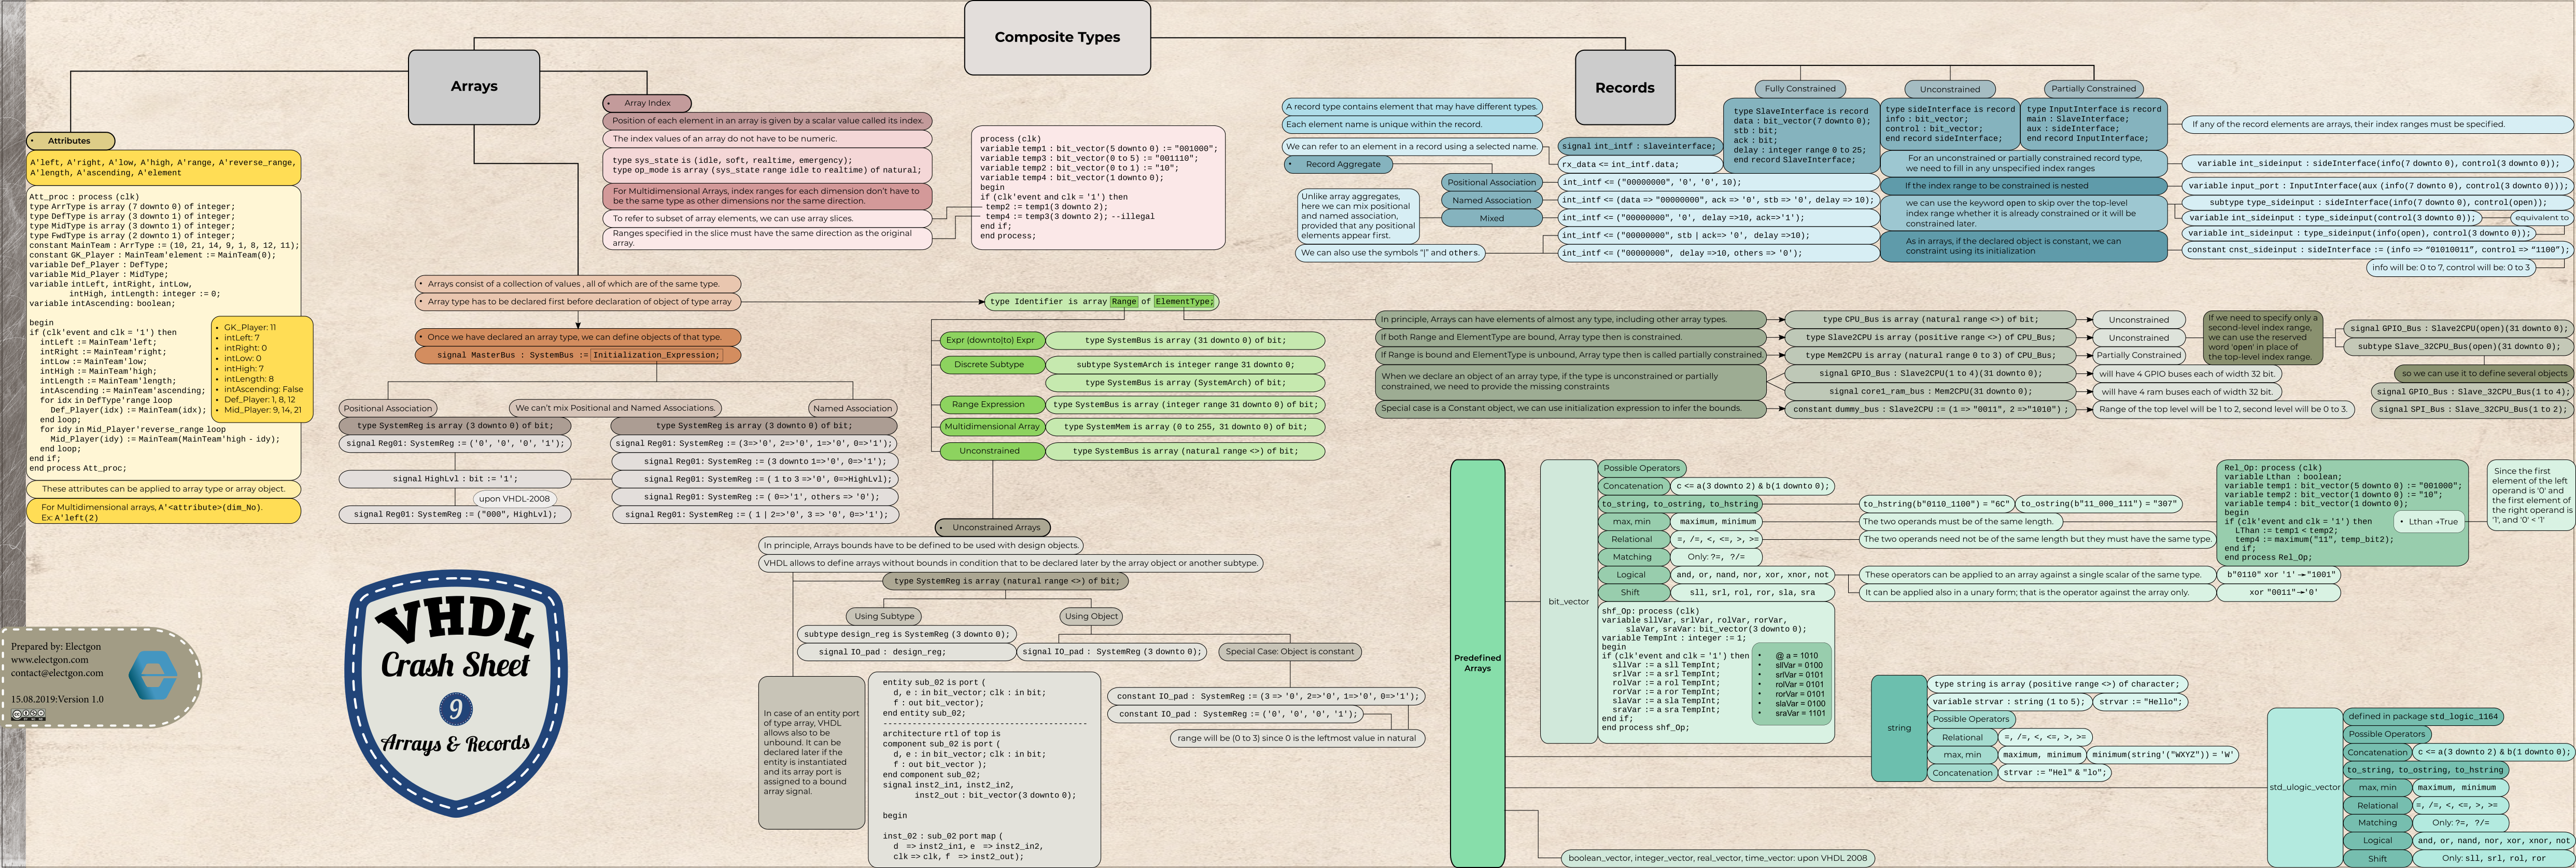Image resolution: width=2576 pixels, height=868 pixels.
Task: Click the '15.08.2019:Version 1.0' text
Action: click(57, 699)
